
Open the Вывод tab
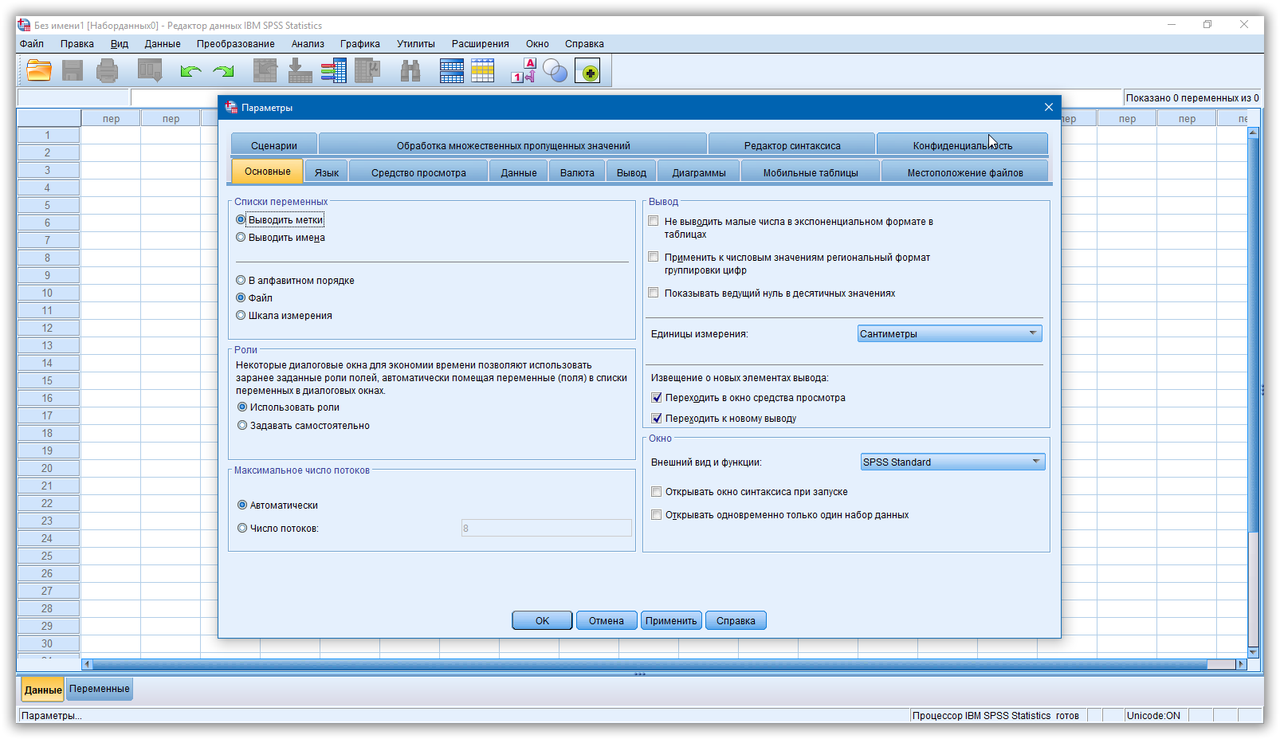point(631,172)
